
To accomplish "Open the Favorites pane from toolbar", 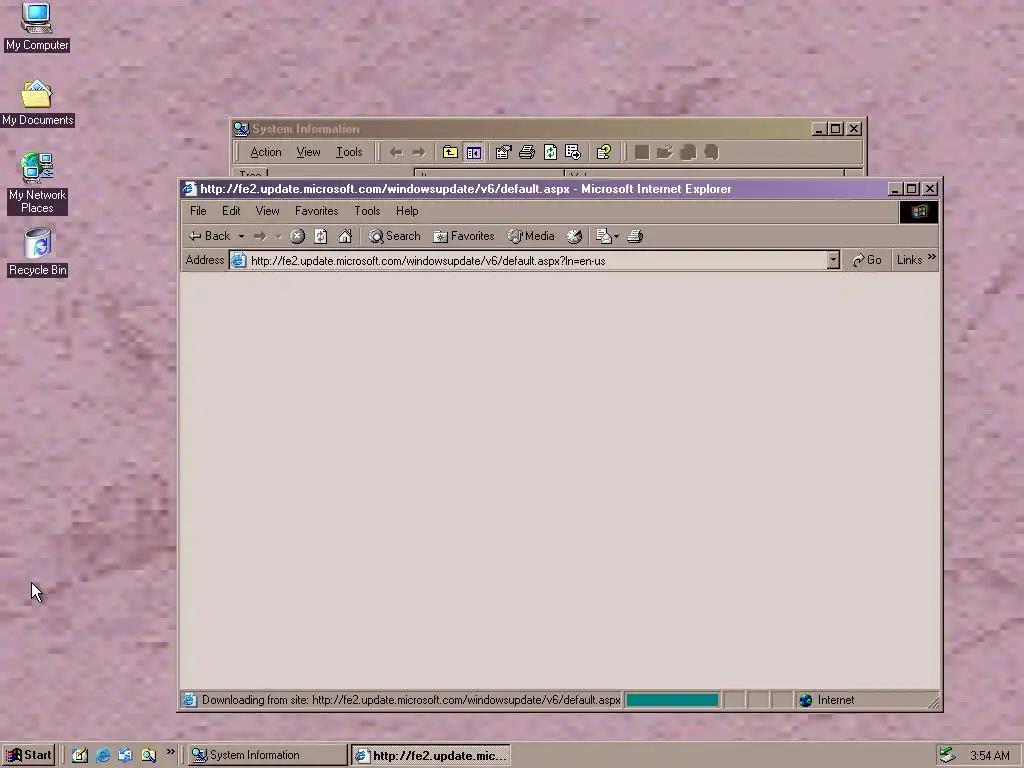I will (x=464, y=236).
